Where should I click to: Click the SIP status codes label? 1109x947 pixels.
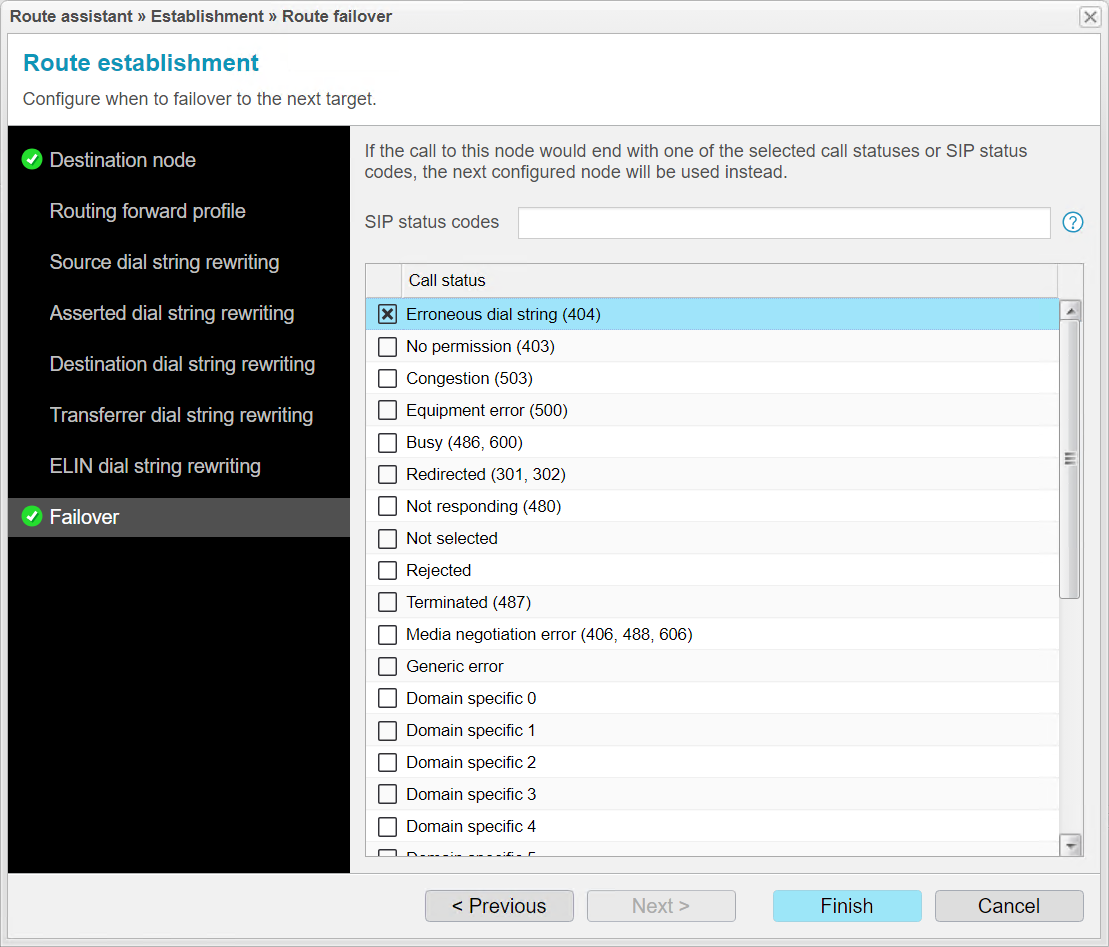point(431,222)
